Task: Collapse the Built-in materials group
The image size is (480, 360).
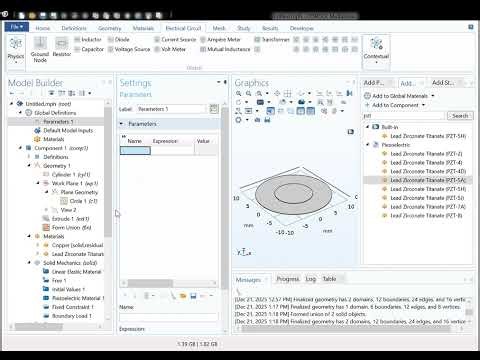Action: point(368,127)
